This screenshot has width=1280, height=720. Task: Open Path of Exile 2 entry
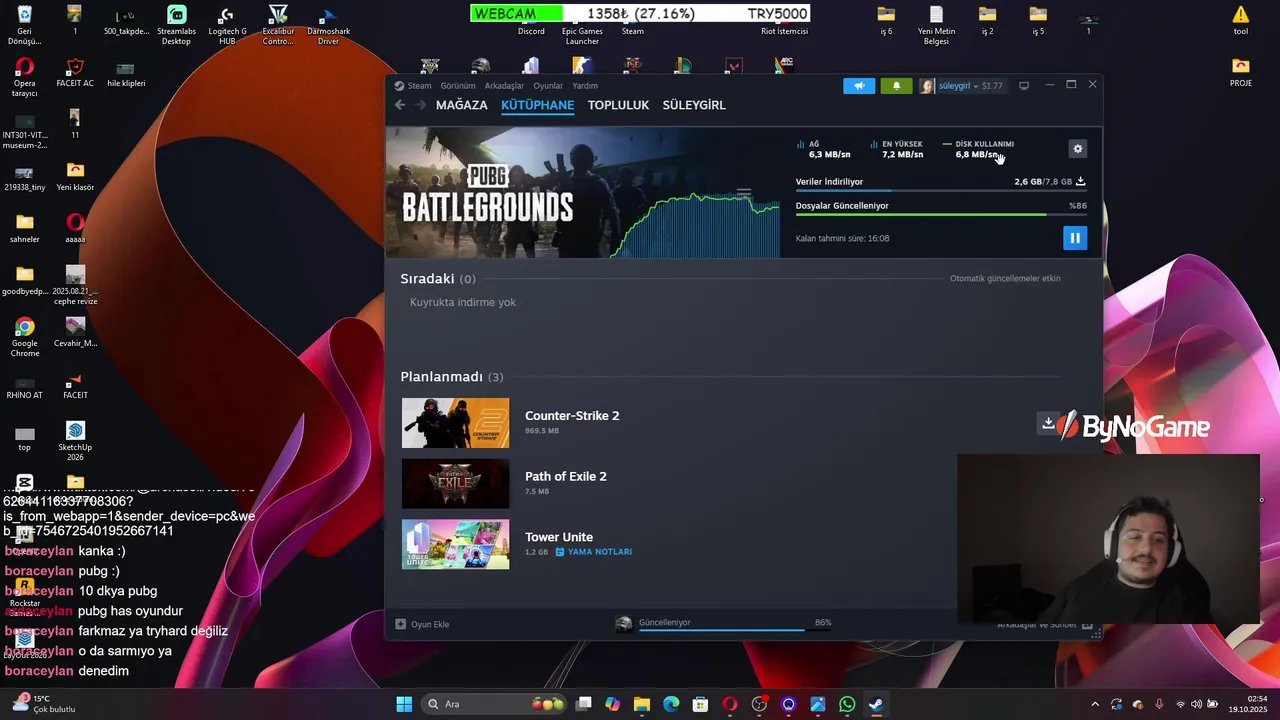pos(566,476)
